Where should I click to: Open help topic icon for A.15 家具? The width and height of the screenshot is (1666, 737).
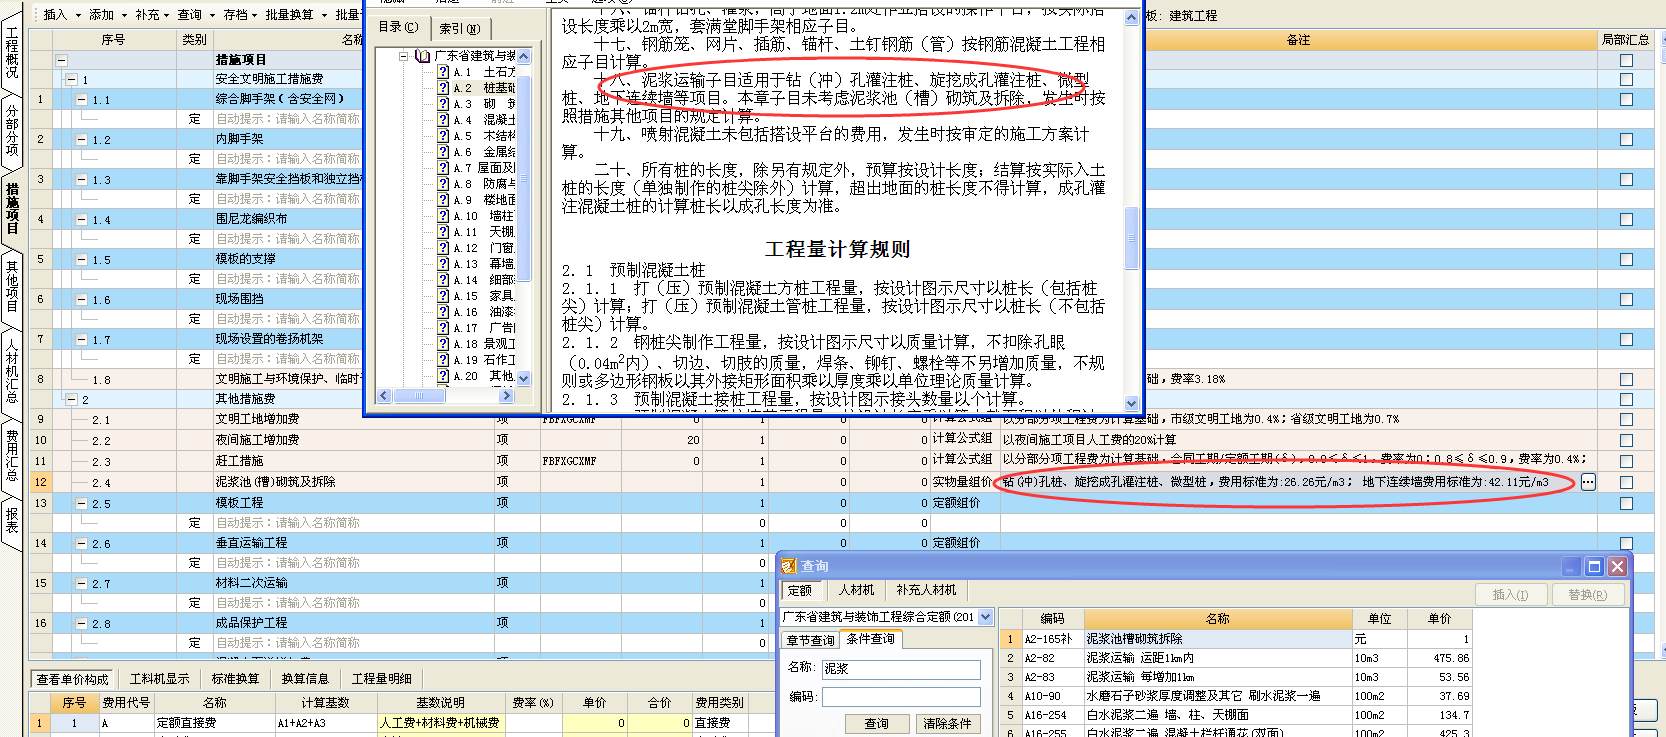click(443, 296)
